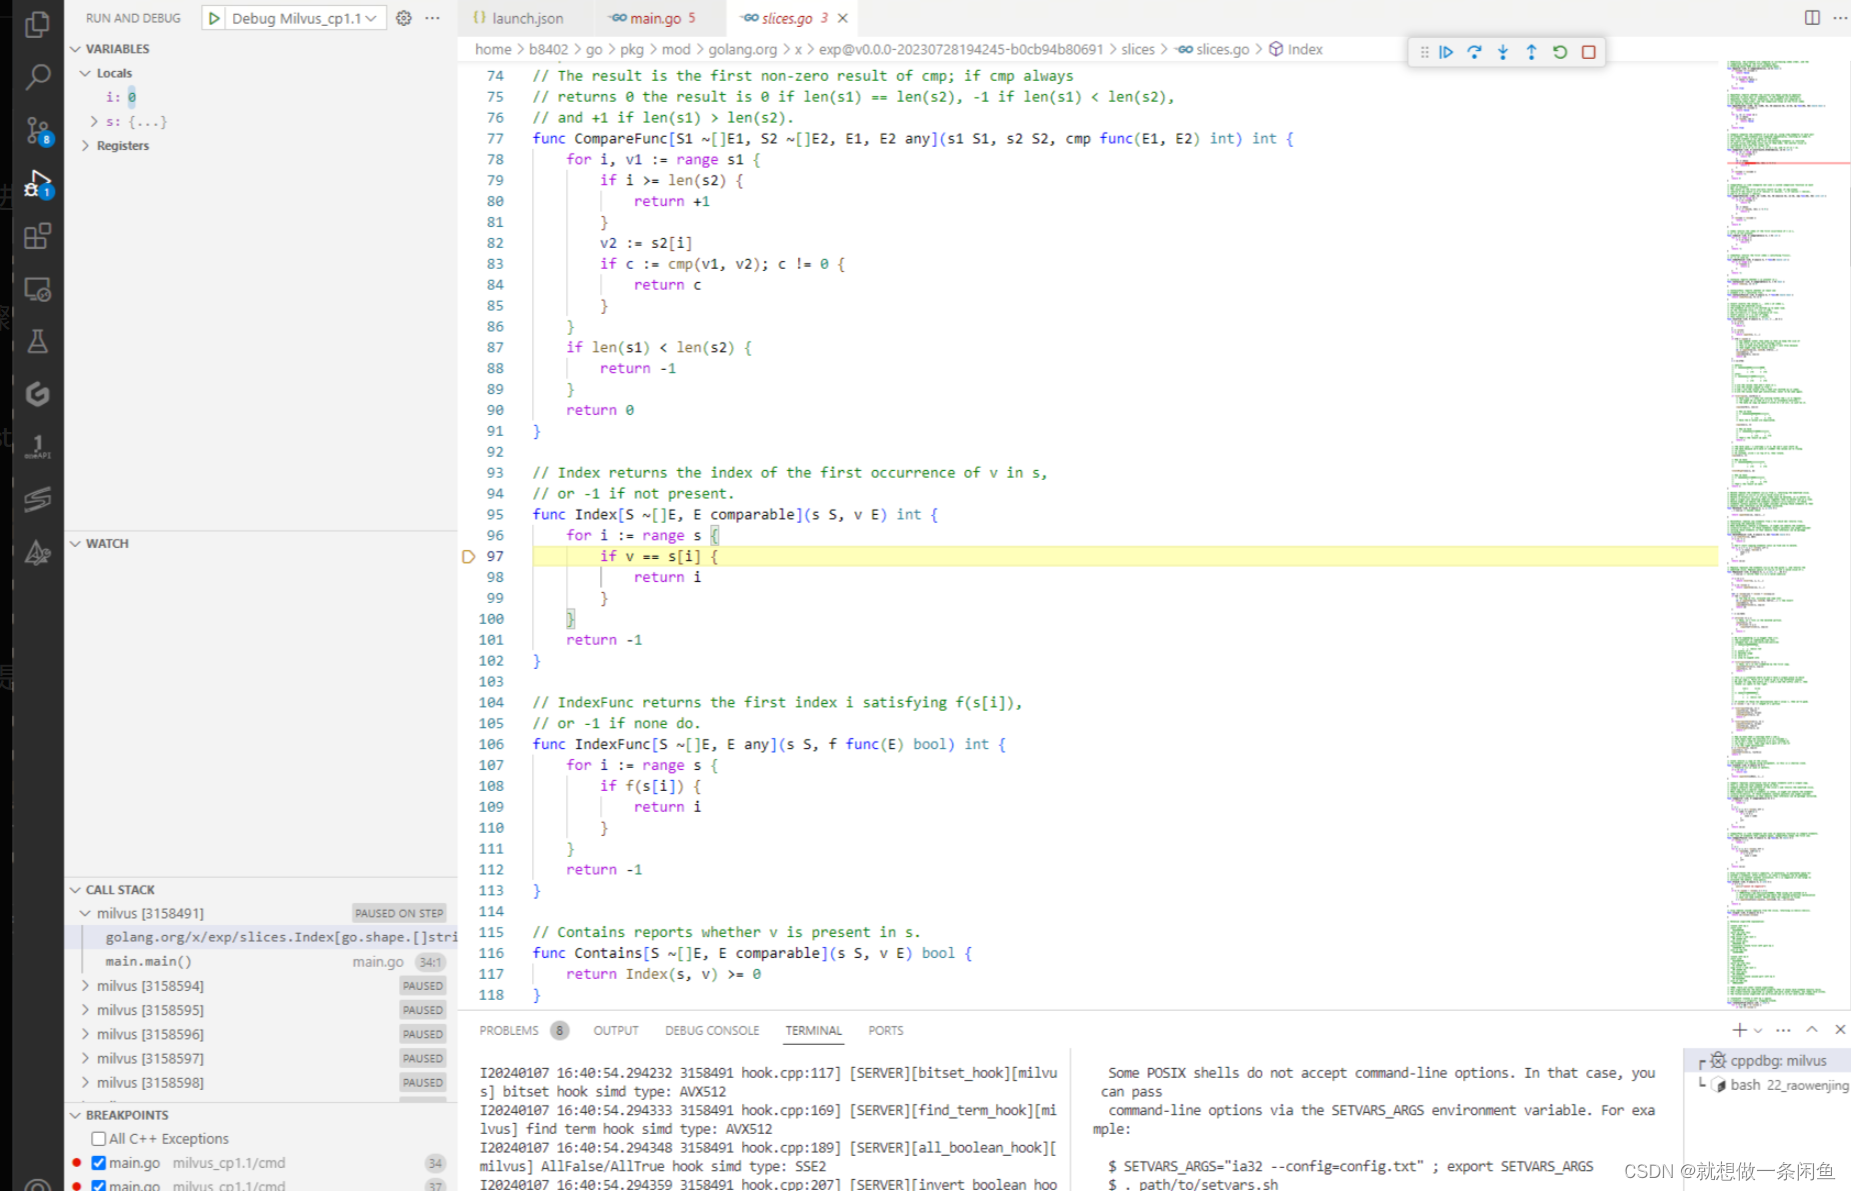Image resolution: width=1851 pixels, height=1191 pixels.
Task: Collapse the BREAKPOINTS section
Action: click(x=76, y=1115)
